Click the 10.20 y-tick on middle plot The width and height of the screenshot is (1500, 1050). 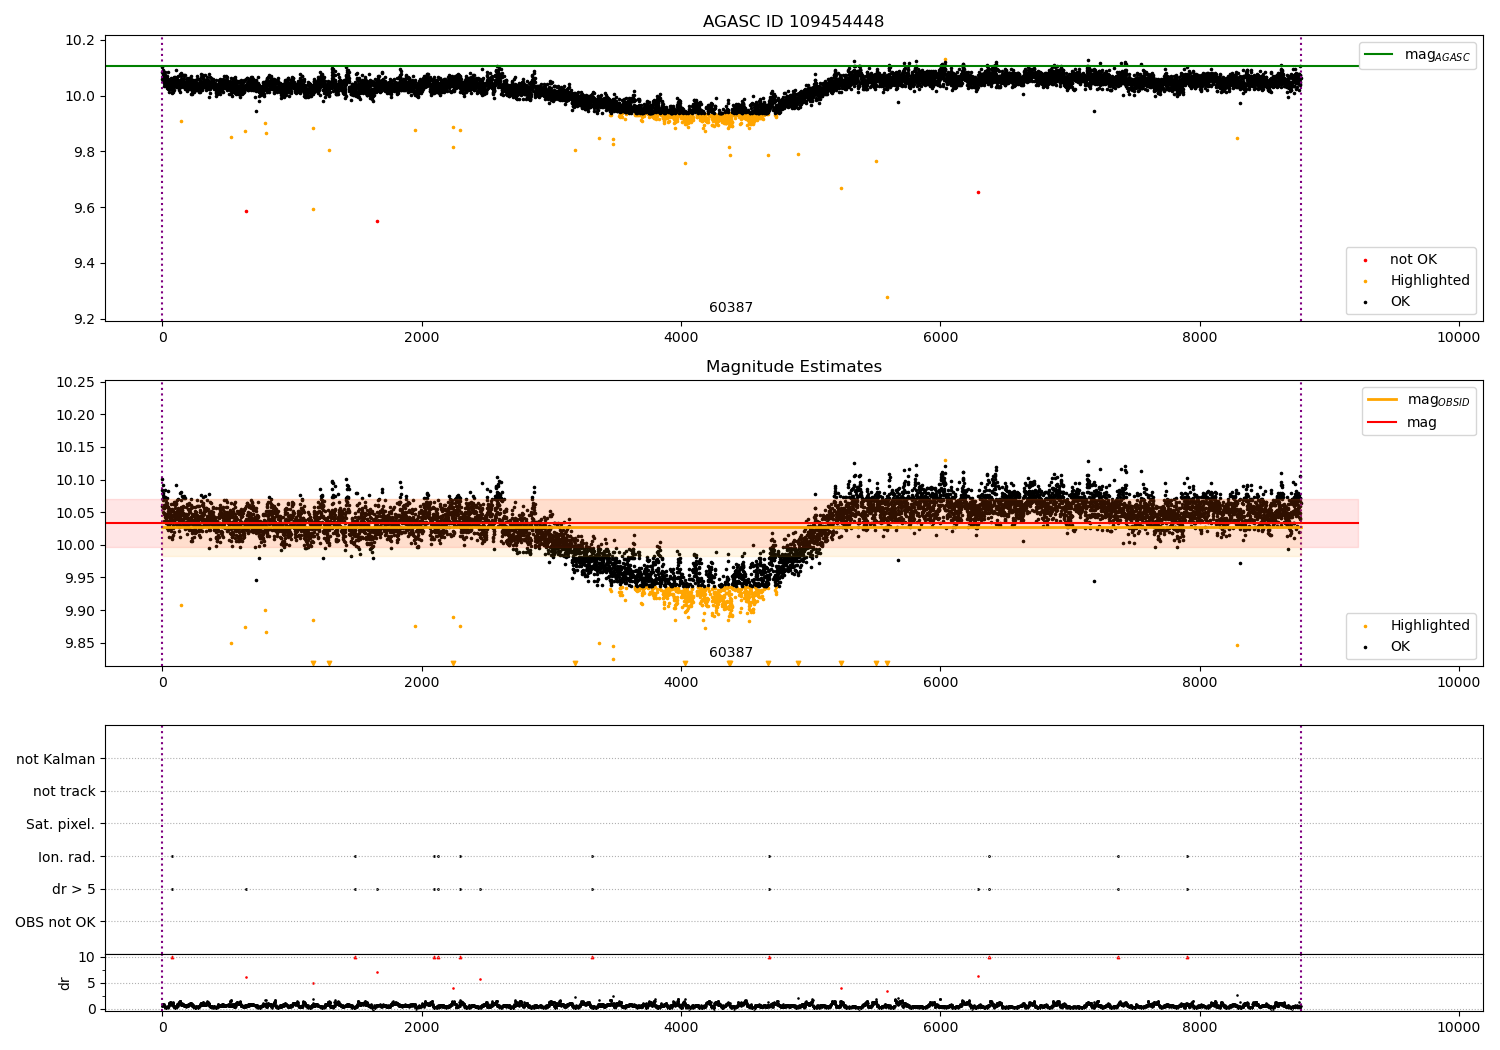(75, 415)
